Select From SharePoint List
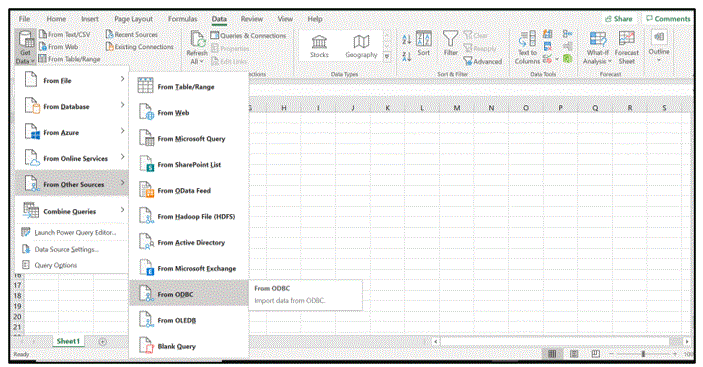 coord(189,164)
